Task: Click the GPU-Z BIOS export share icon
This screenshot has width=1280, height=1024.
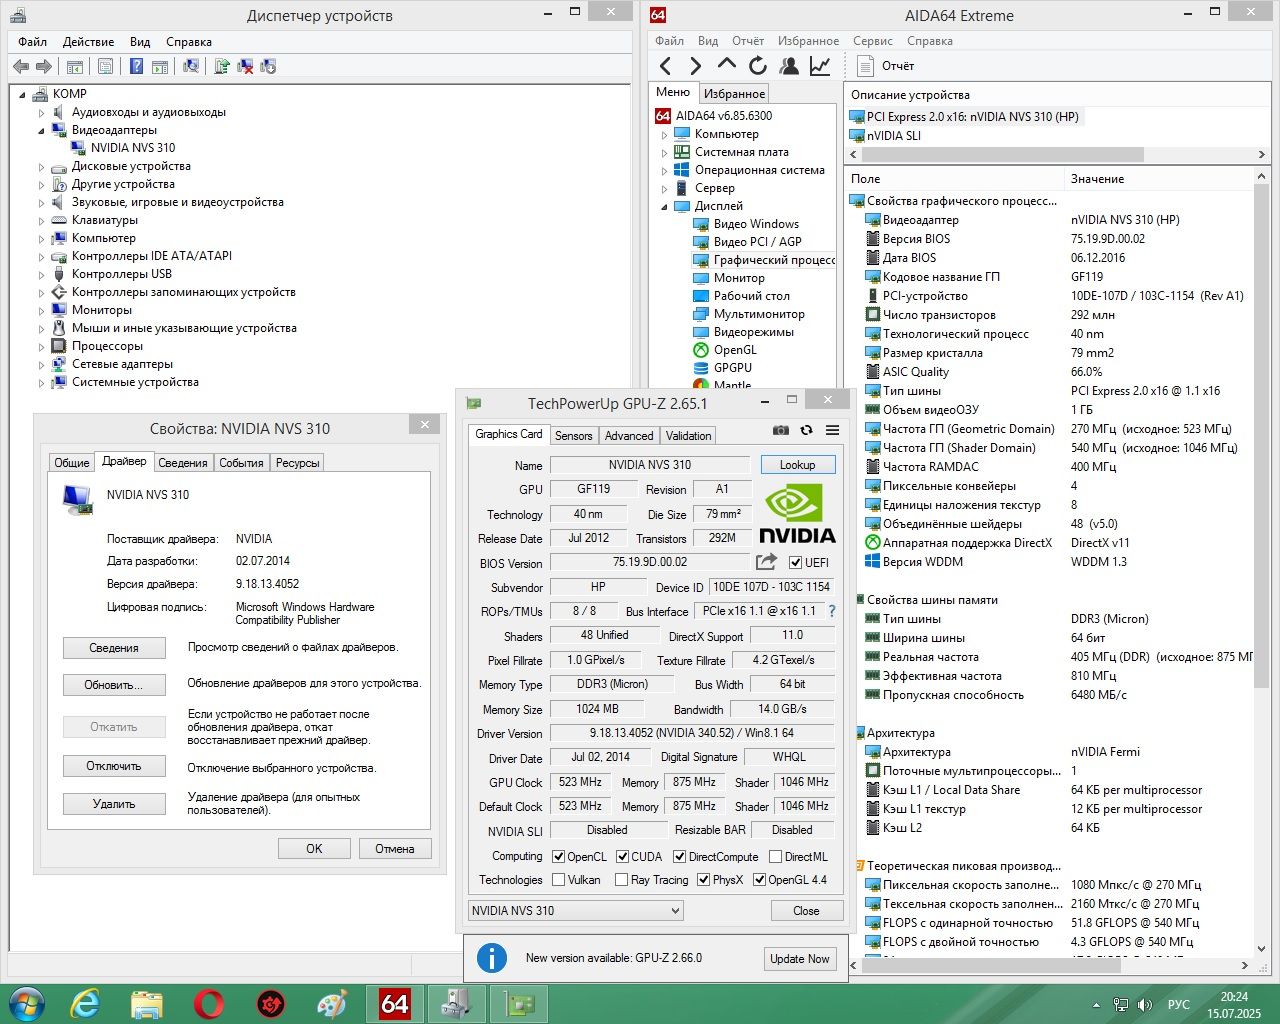Action: click(767, 562)
